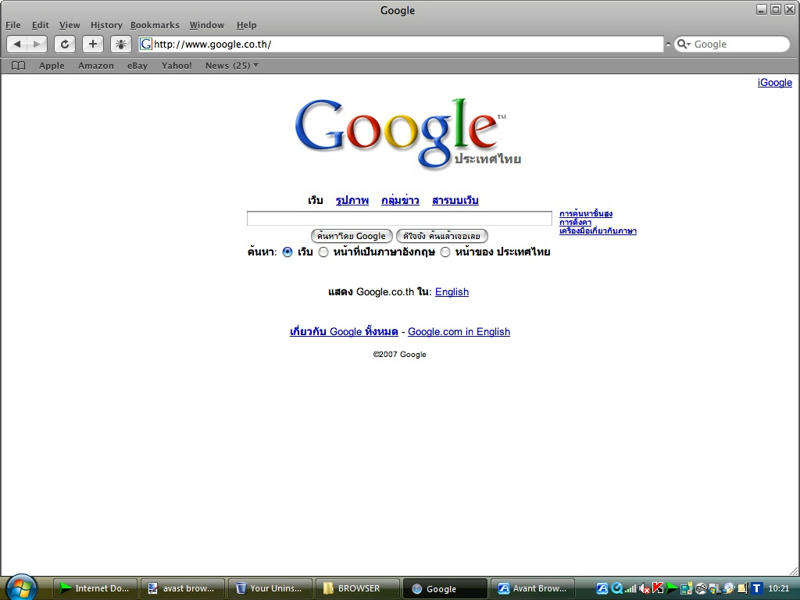This screenshot has height=600, width=800.
Task: Open the Yahoo! bookmark
Action: point(177,66)
